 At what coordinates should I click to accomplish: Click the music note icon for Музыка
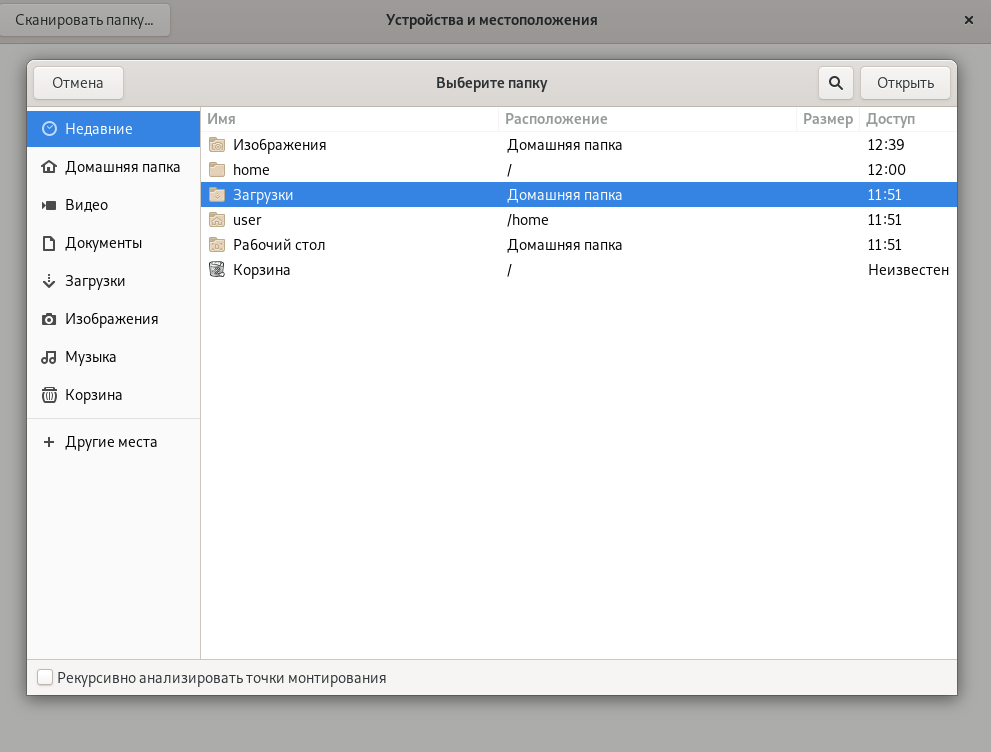pyautogui.click(x=49, y=357)
